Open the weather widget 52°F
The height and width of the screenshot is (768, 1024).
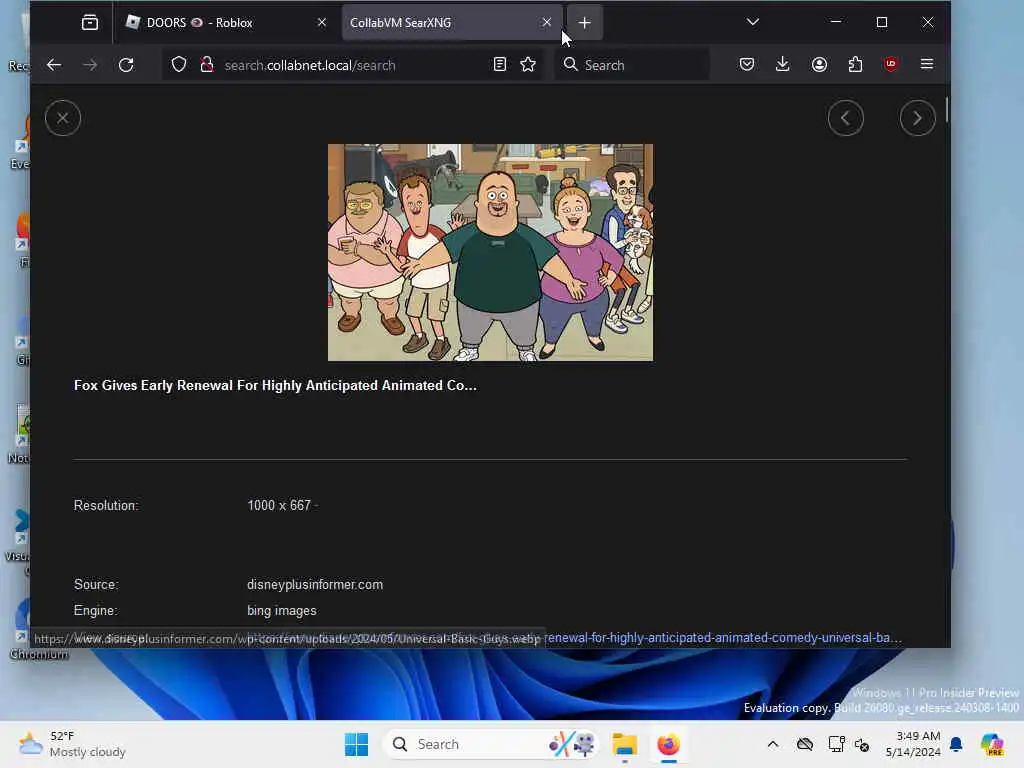pyautogui.click(x=72, y=744)
